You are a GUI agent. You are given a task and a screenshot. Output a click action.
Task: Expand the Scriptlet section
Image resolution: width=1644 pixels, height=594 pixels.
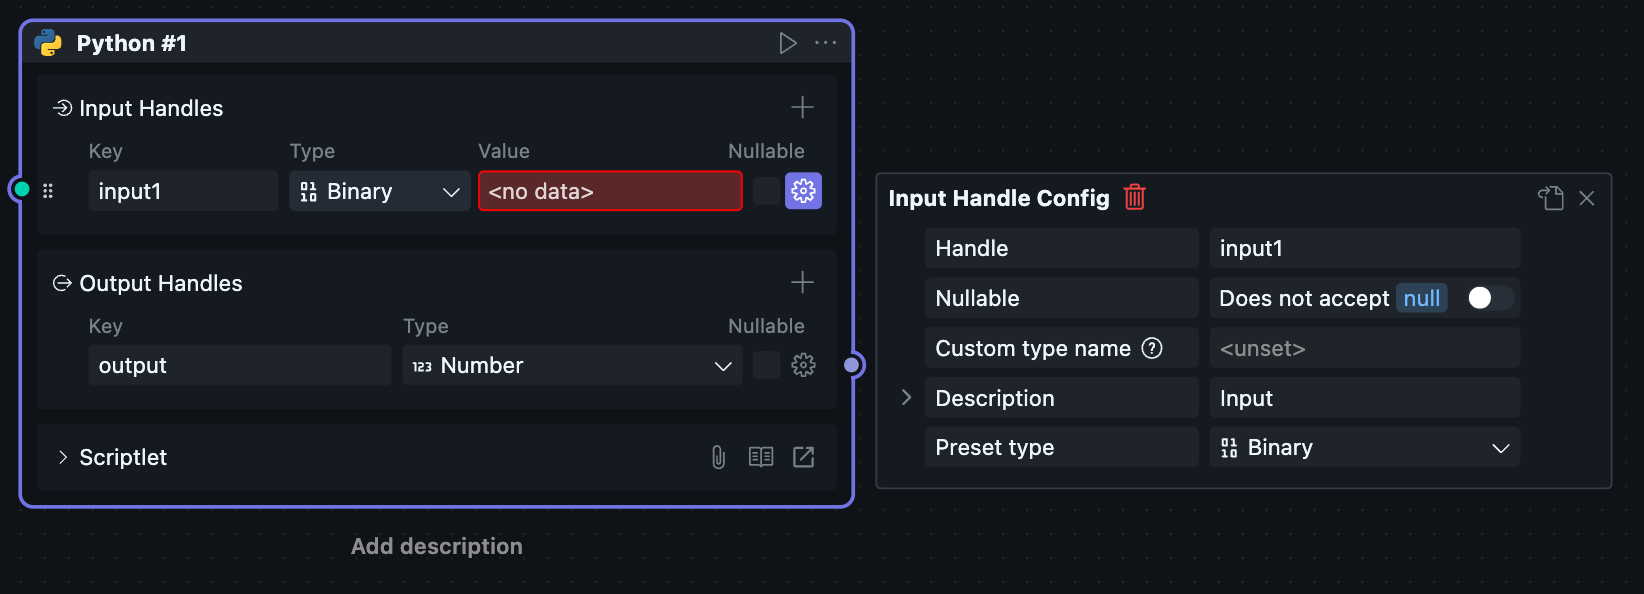pyautogui.click(x=63, y=457)
